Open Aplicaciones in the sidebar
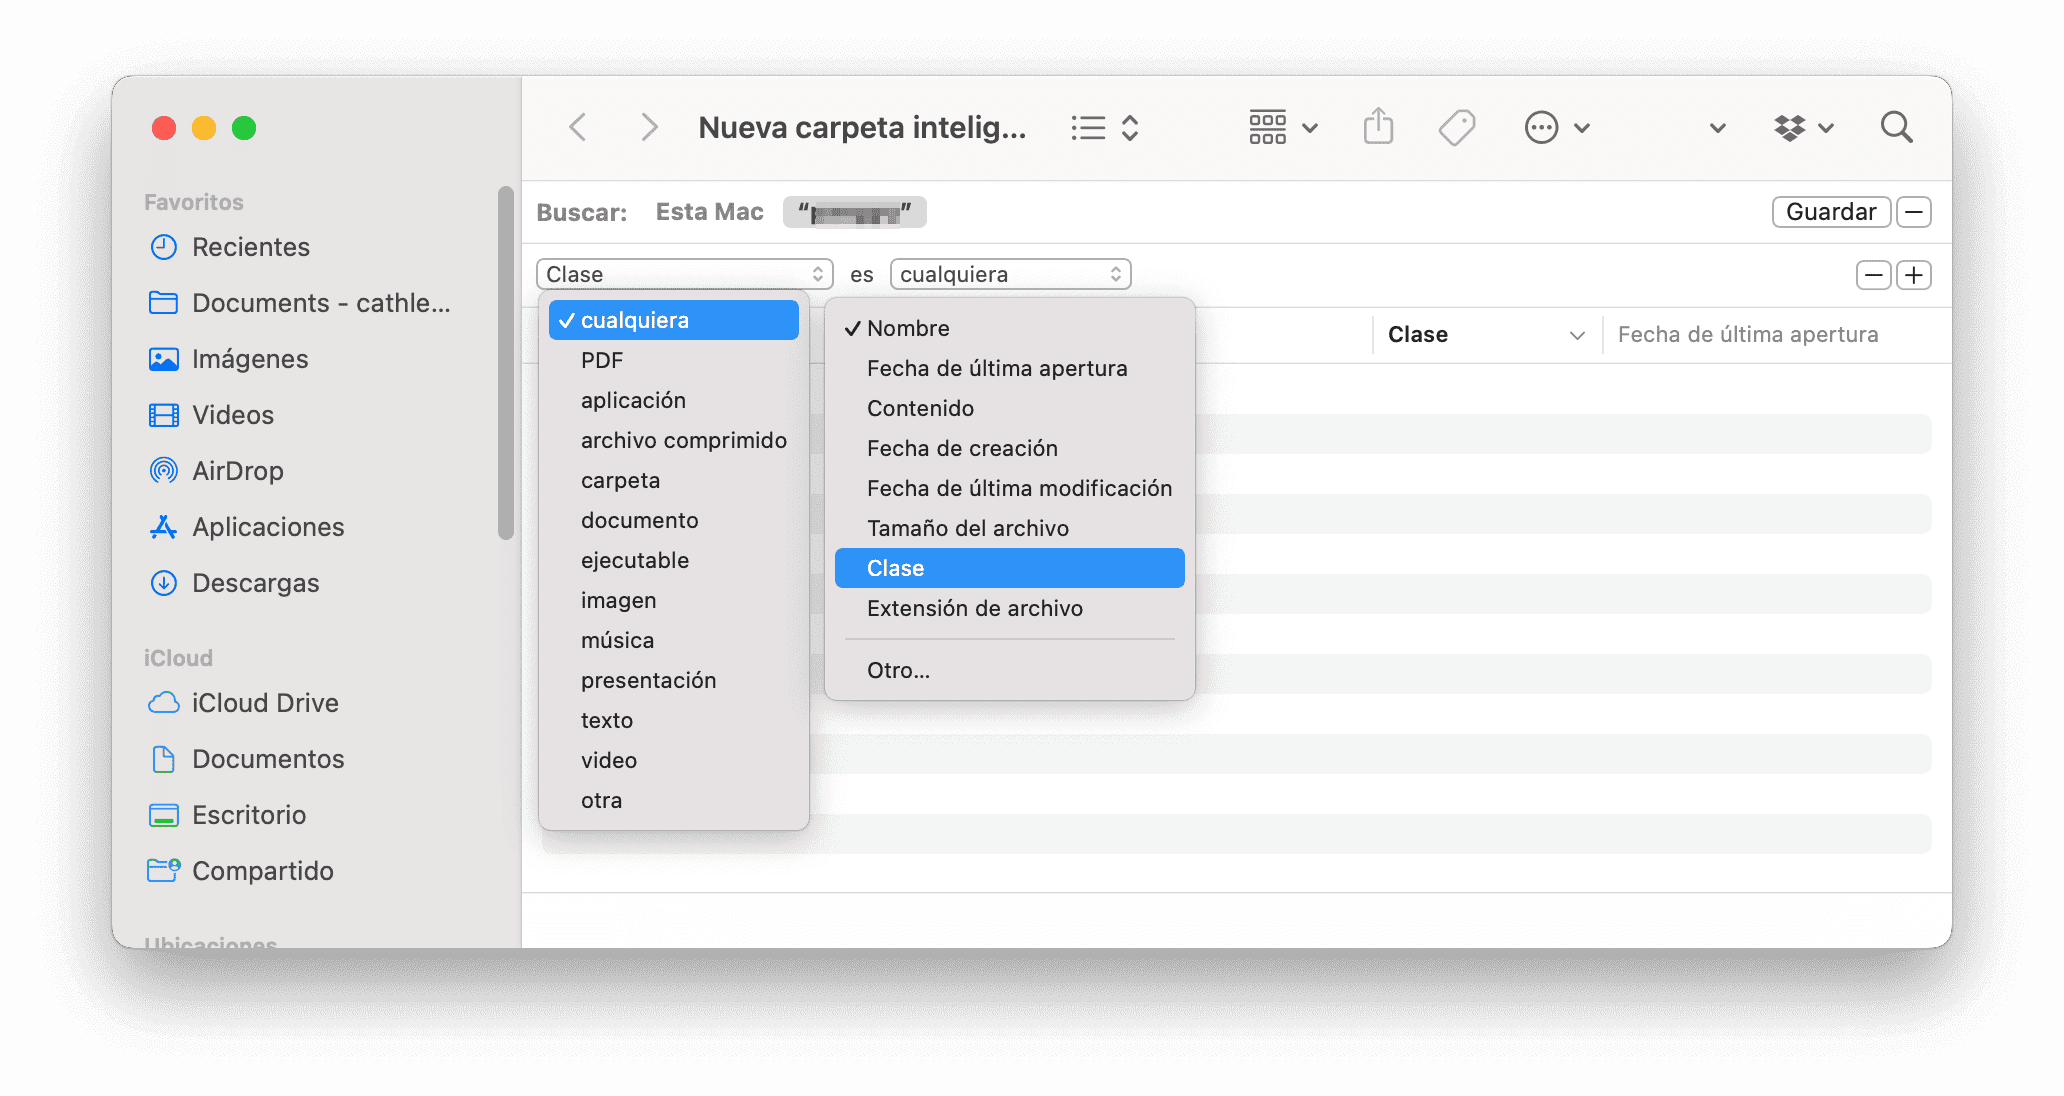The width and height of the screenshot is (2064, 1096). click(246, 527)
